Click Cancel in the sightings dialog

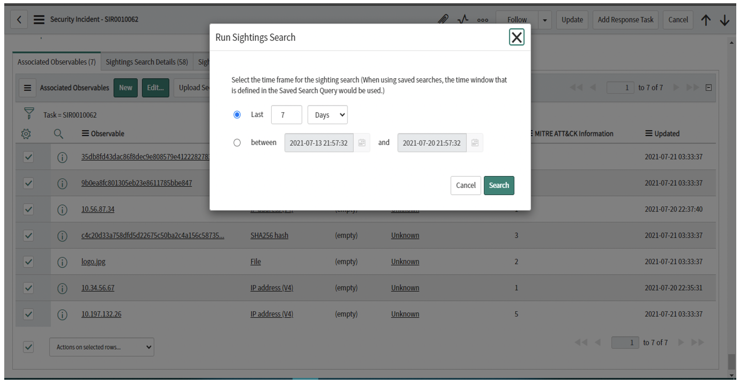(x=465, y=185)
